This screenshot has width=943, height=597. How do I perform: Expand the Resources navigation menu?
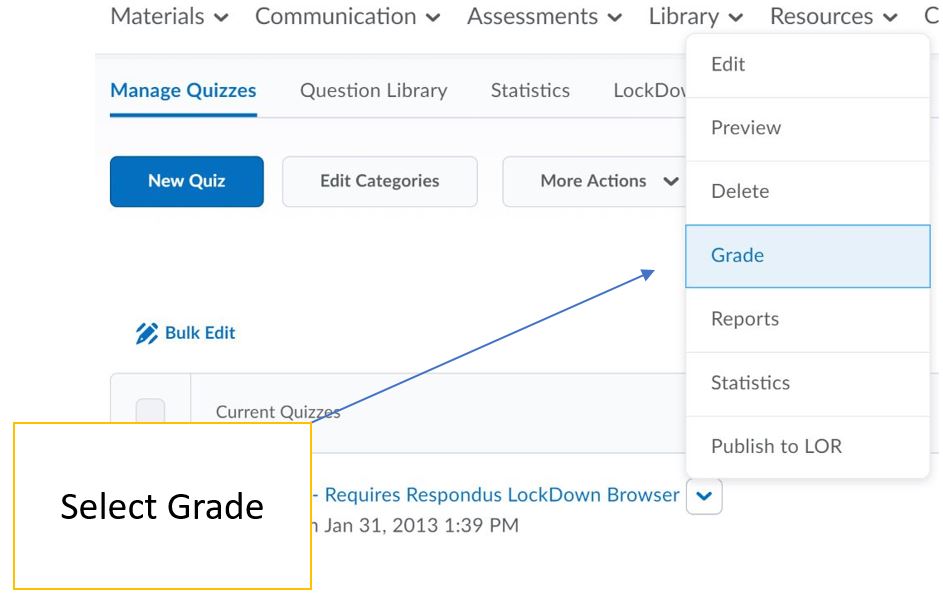[x=833, y=16]
